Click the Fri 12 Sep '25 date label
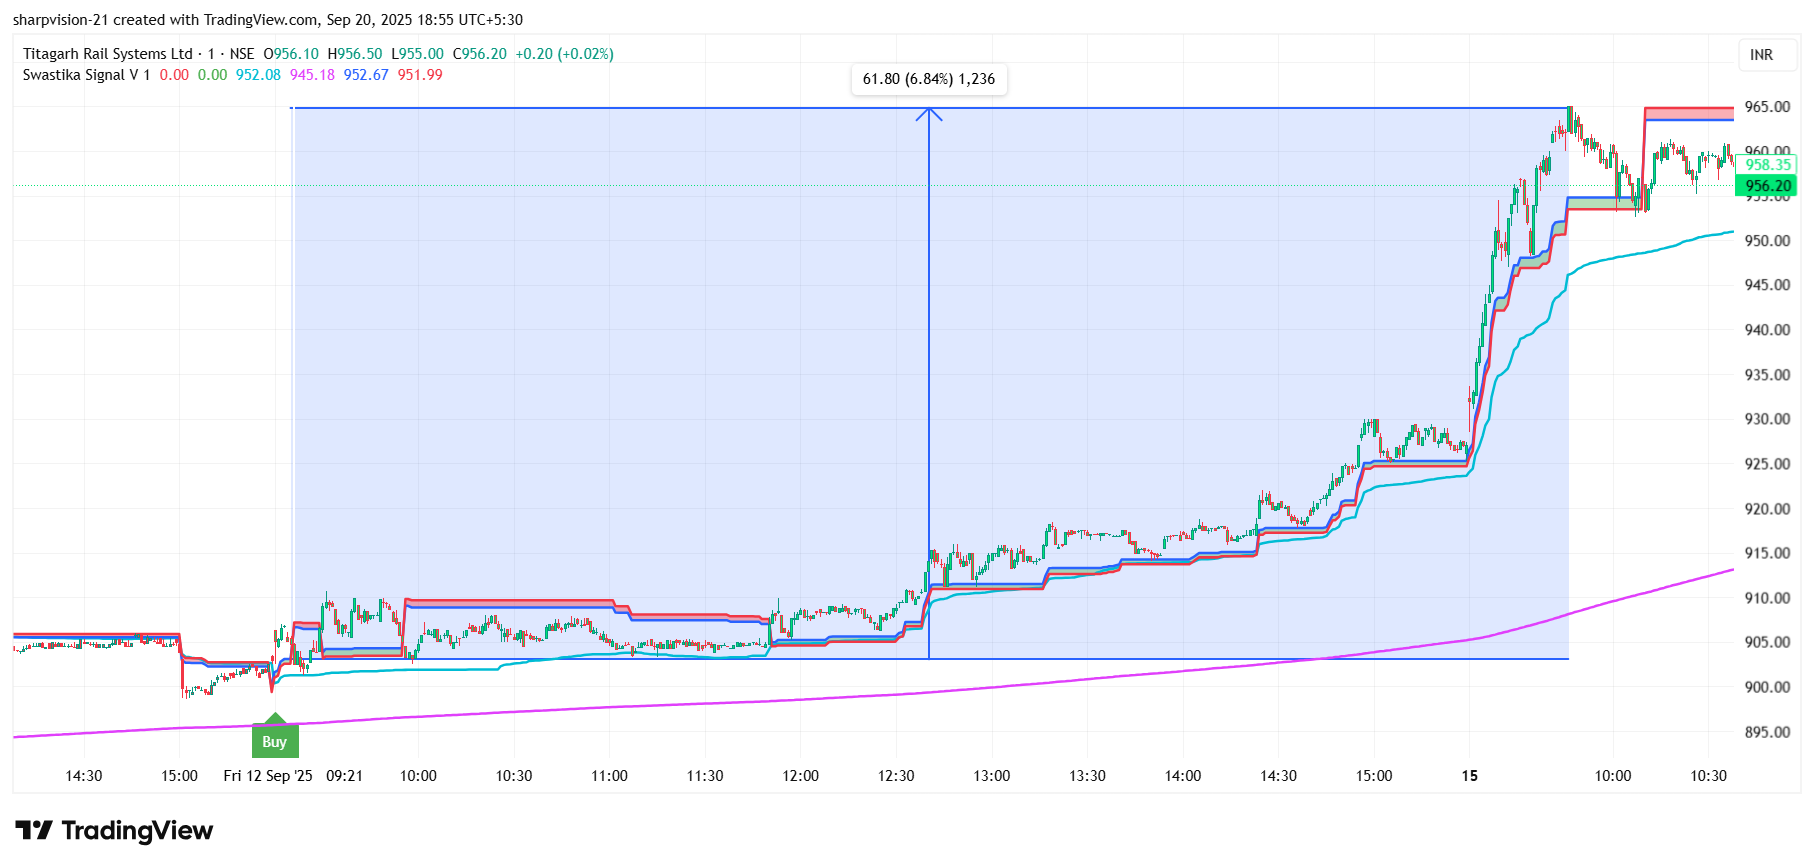Screen dimensions: 1814x868 (268, 776)
